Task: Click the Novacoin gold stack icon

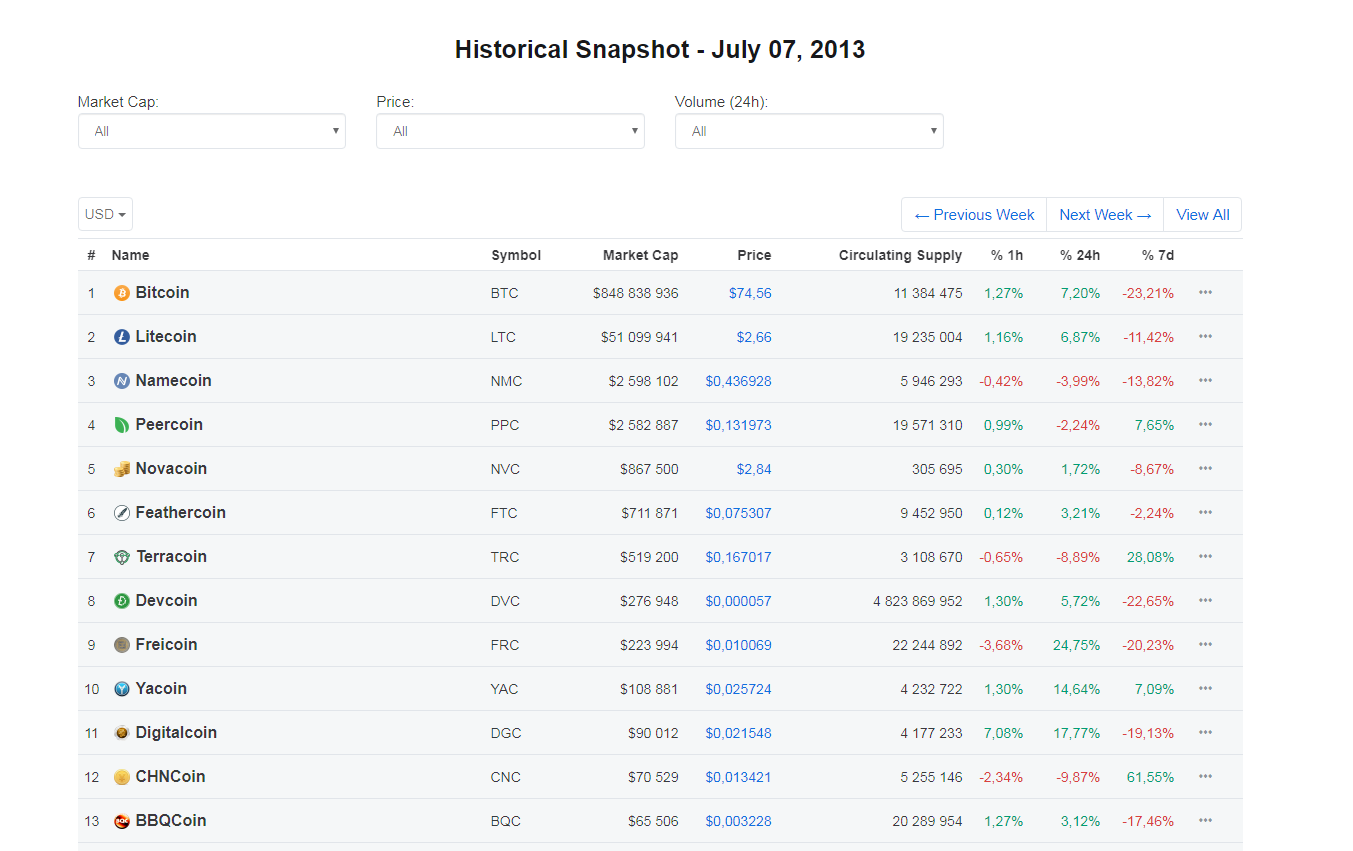Action: [122, 469]
